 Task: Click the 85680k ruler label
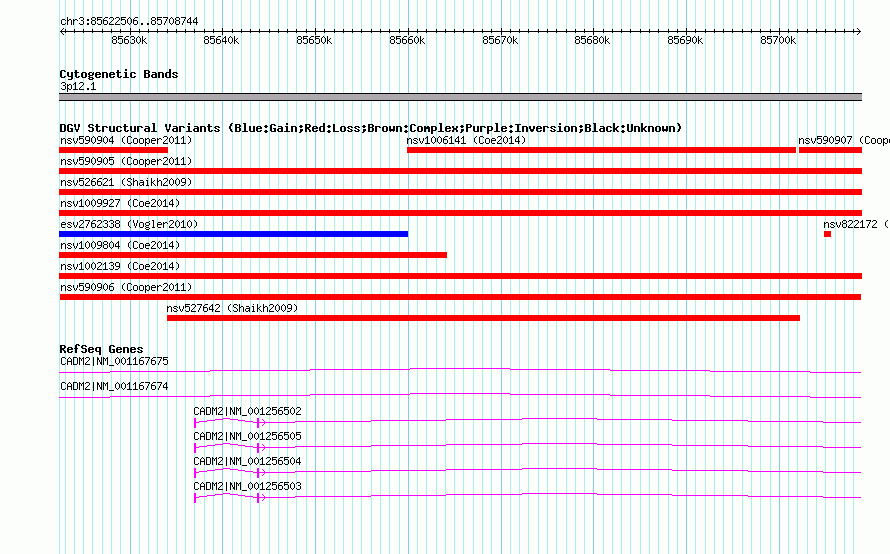click(593, 40)
